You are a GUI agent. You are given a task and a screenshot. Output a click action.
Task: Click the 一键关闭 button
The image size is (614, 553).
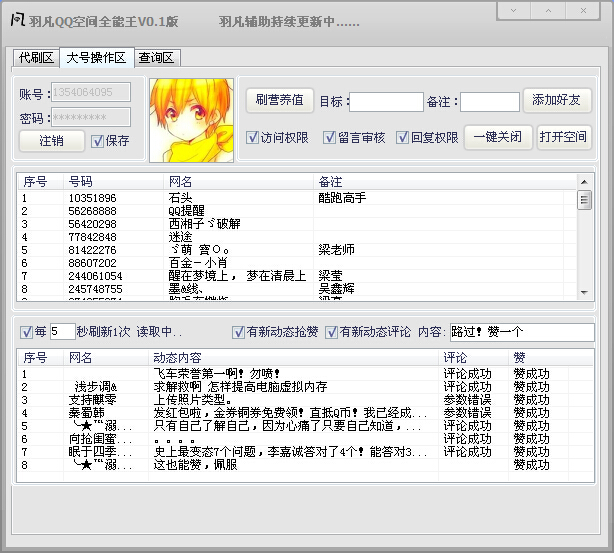[x=498, y=137]
